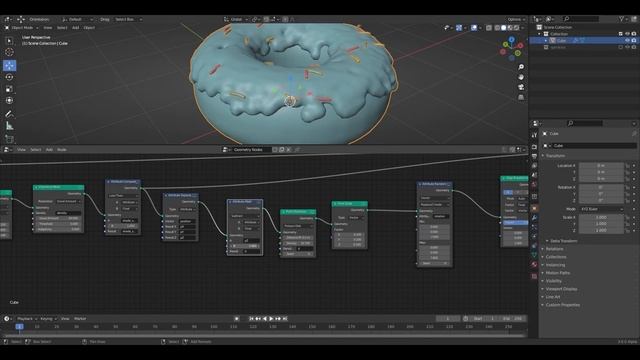Toggle Collection visibility eye in outliner
The width and height of the screenshot is (640, 360).
(627, 34)
